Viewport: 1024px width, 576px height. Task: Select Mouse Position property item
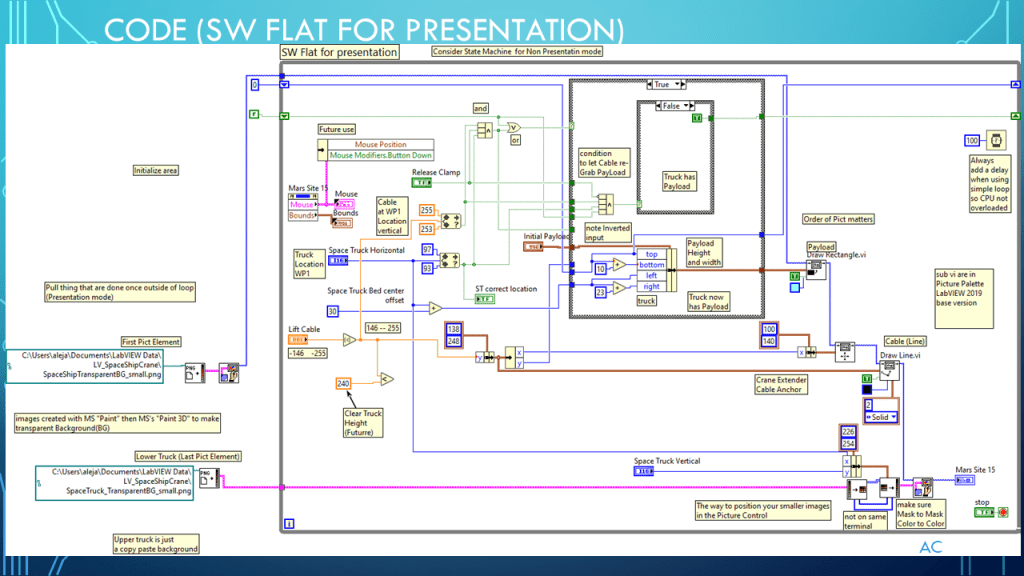click(x=381, y=145)
